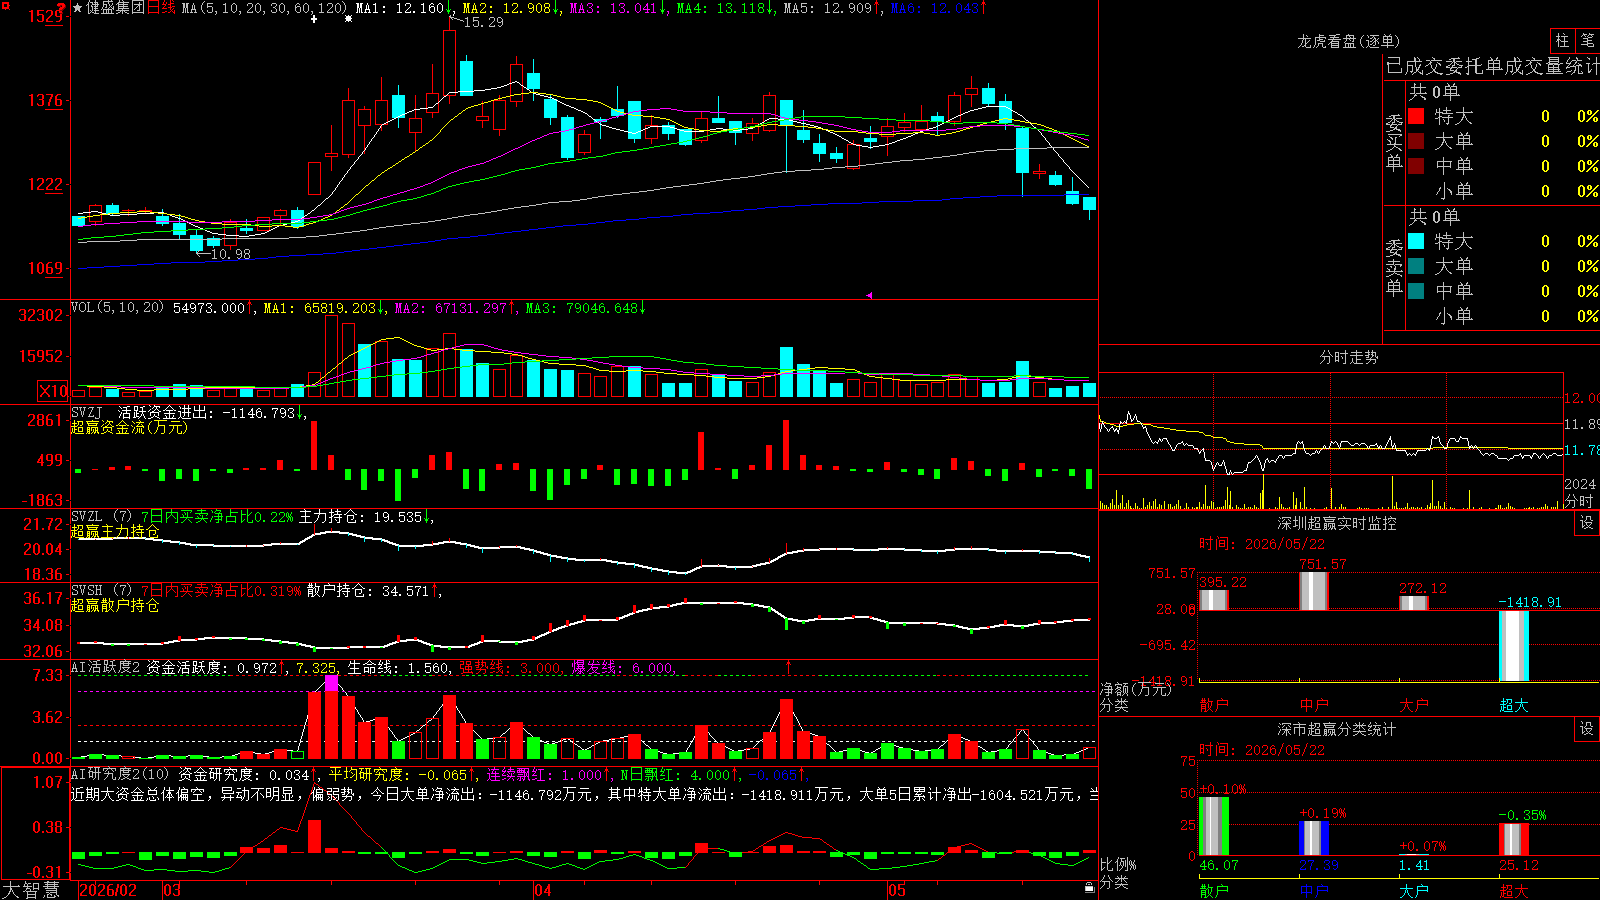This screenshot has width=1600, height=900.
Task: Click the 超赢资金流(万元) label
Action: pos(129,427)
